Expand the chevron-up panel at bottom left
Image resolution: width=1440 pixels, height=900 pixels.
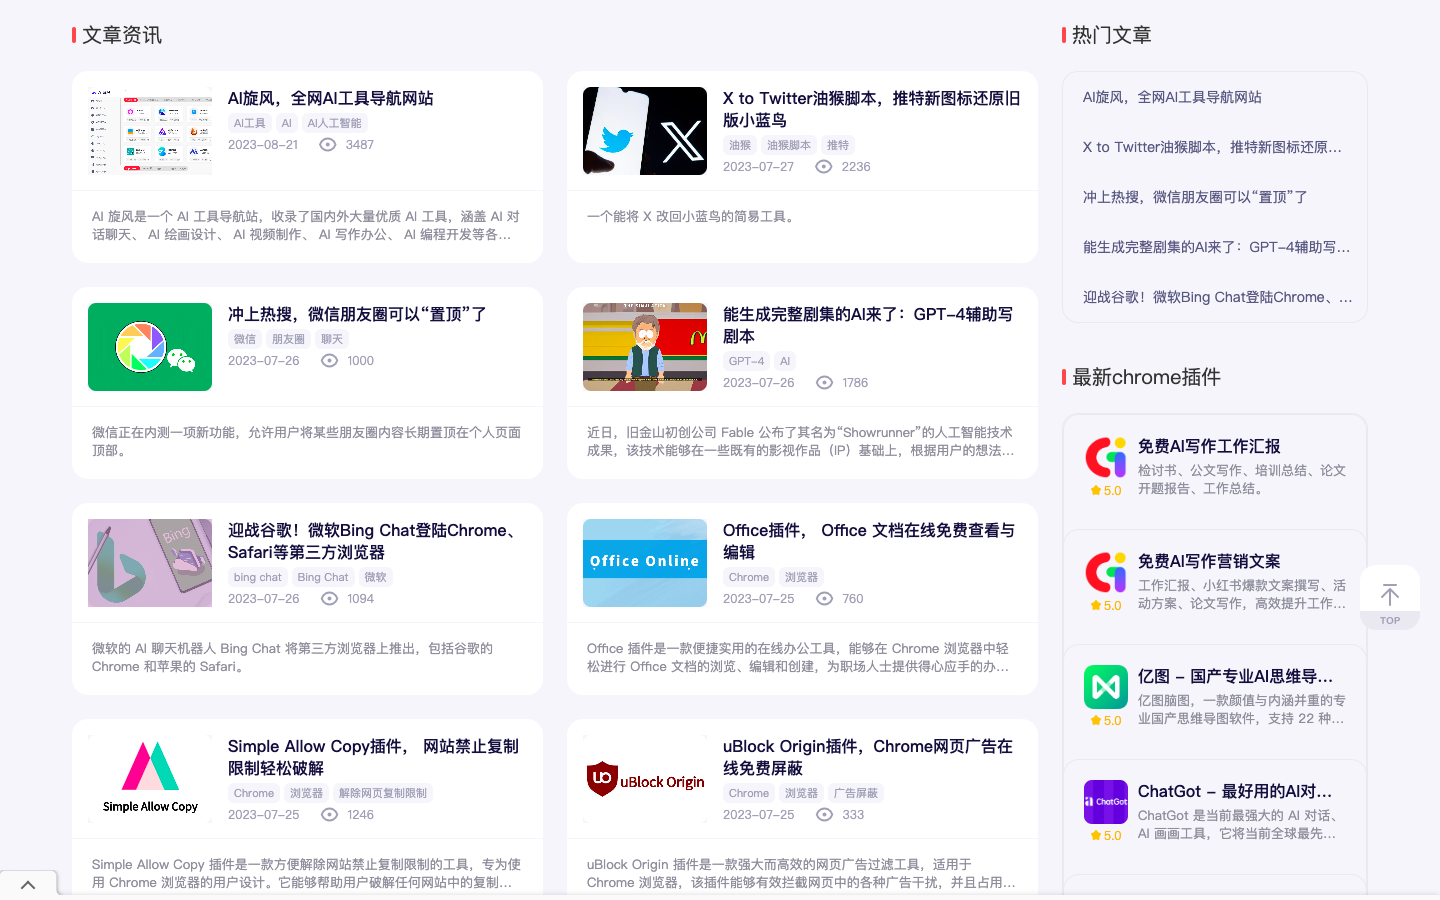[x=28, y=885]
